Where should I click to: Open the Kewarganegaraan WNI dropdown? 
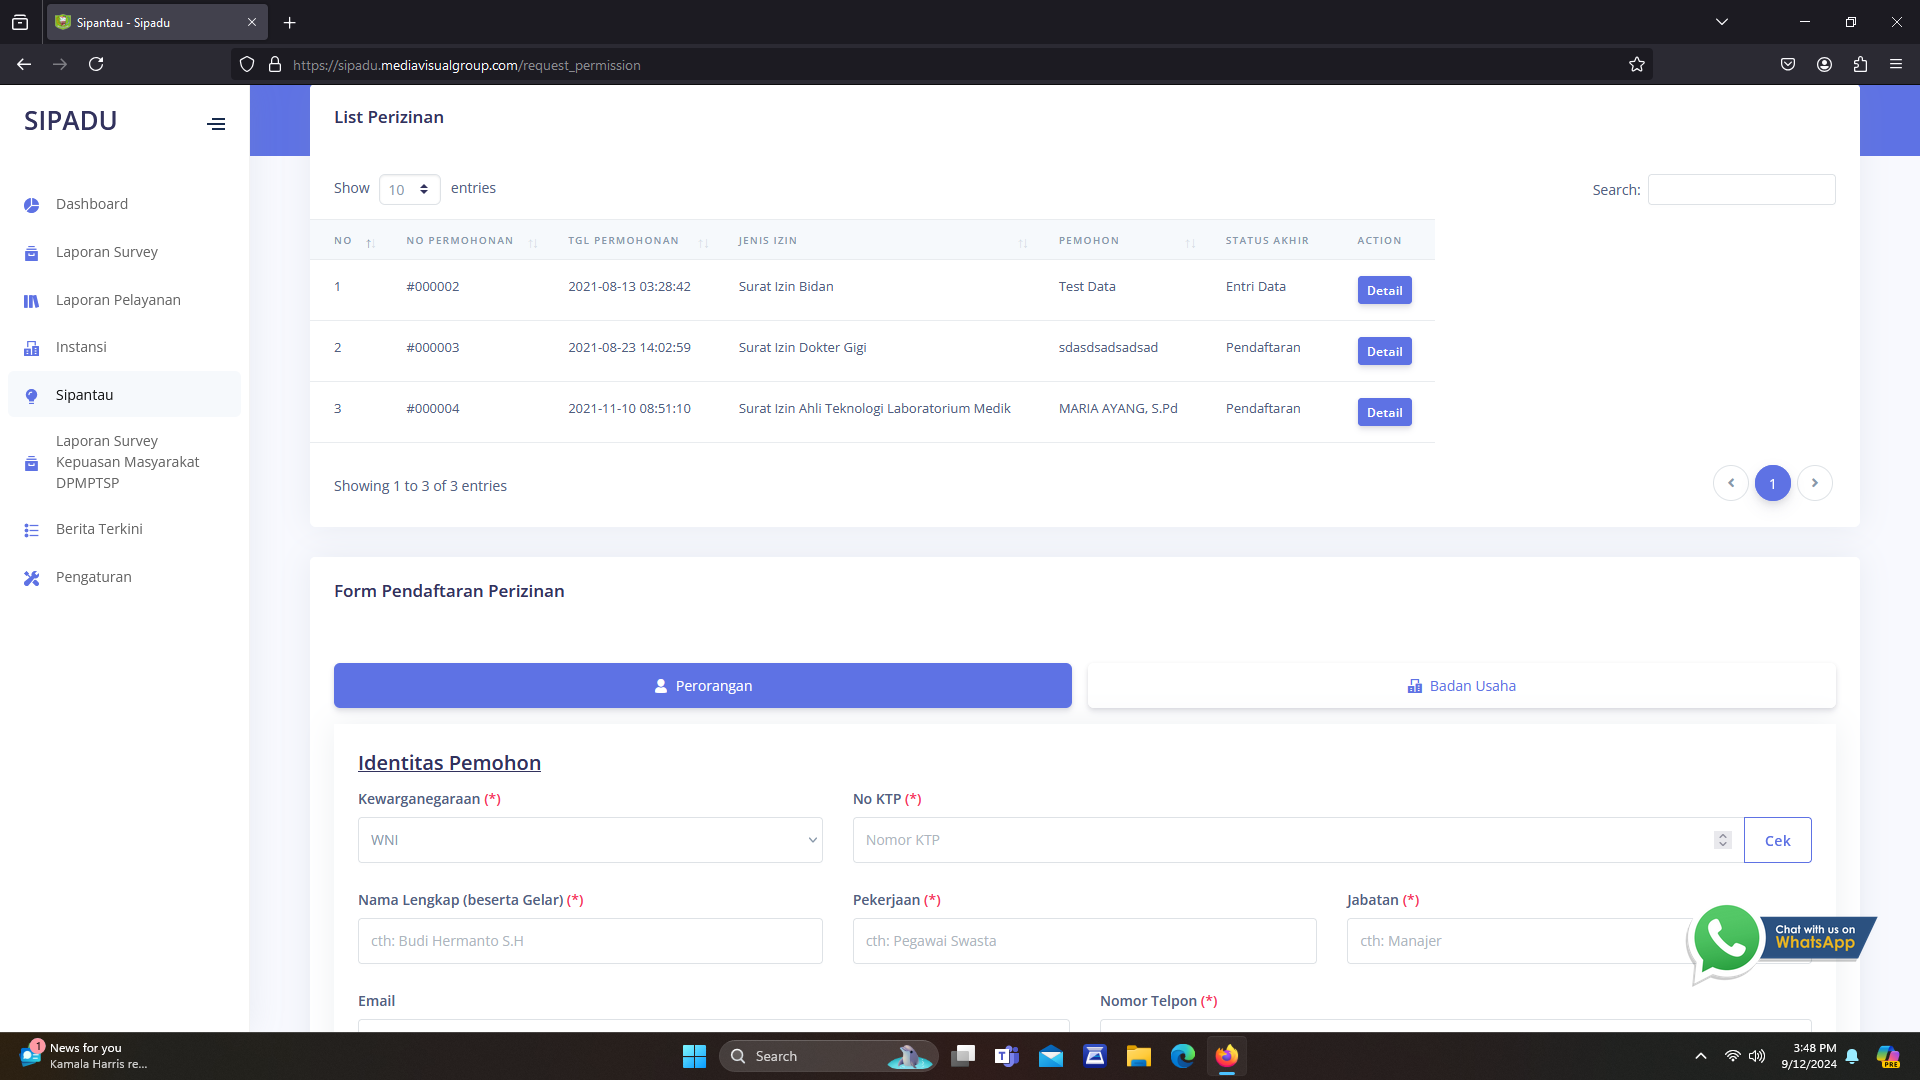pos(590,840)
